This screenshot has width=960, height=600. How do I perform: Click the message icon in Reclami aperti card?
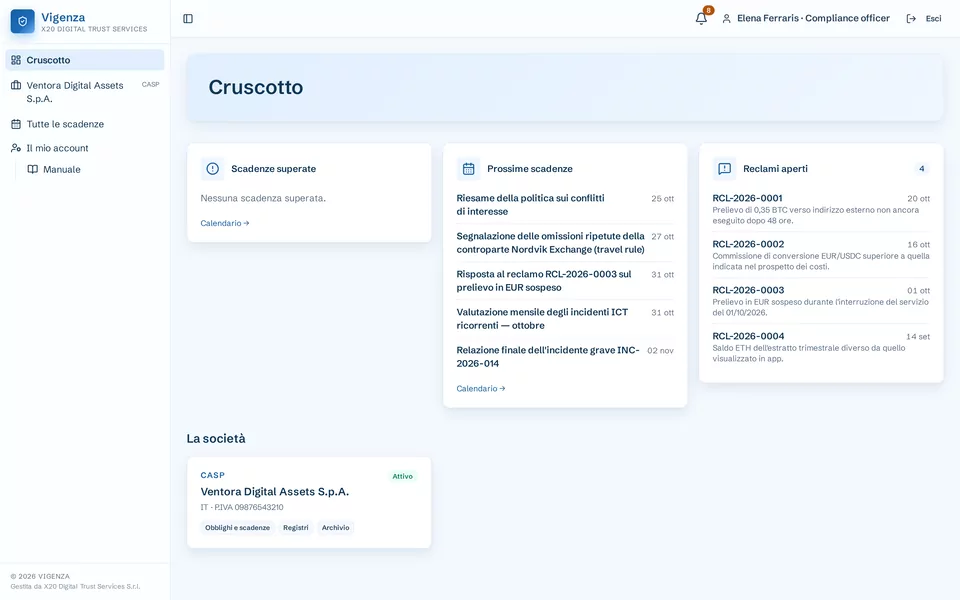724,168
